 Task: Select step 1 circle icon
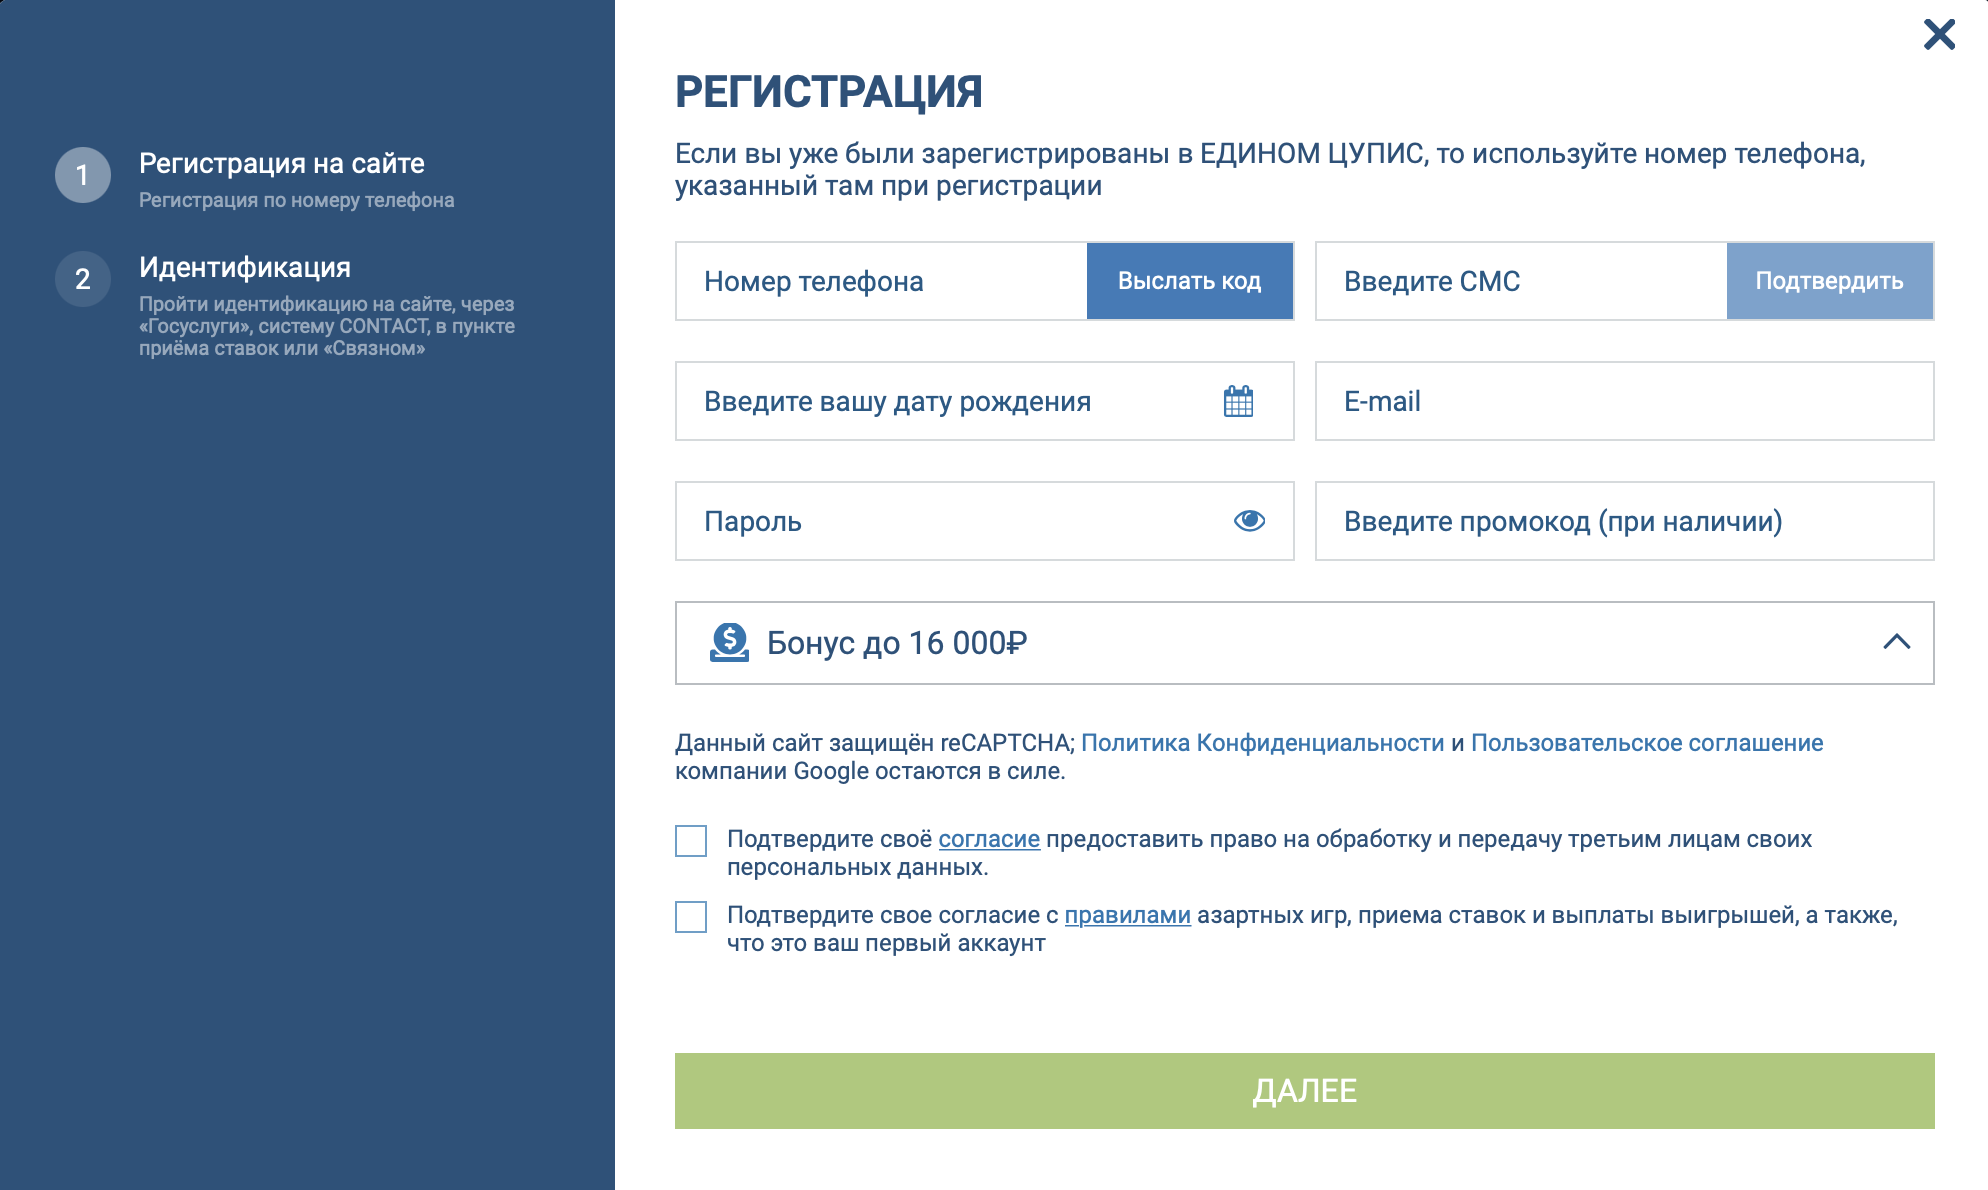(x=83, y=175)
